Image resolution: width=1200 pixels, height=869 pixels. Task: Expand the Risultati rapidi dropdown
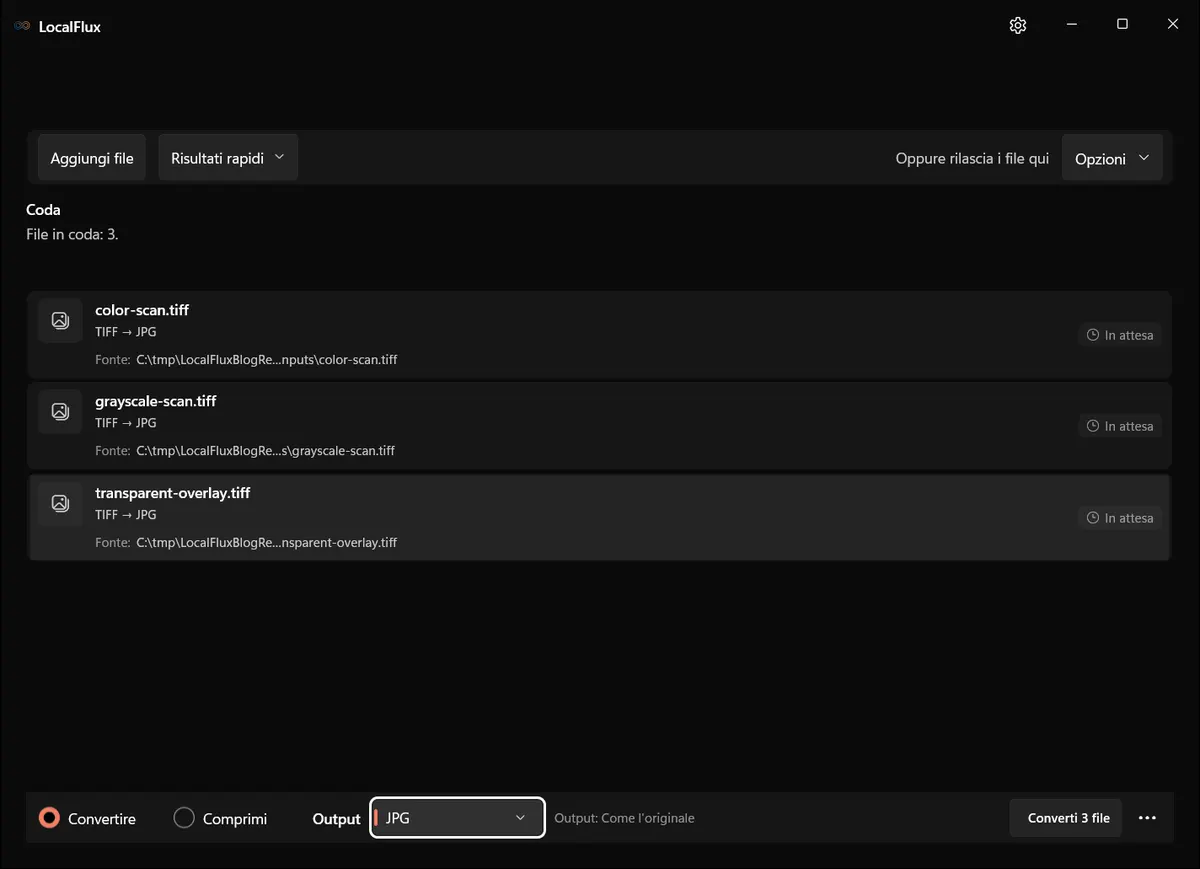click(x=228, y=158)
